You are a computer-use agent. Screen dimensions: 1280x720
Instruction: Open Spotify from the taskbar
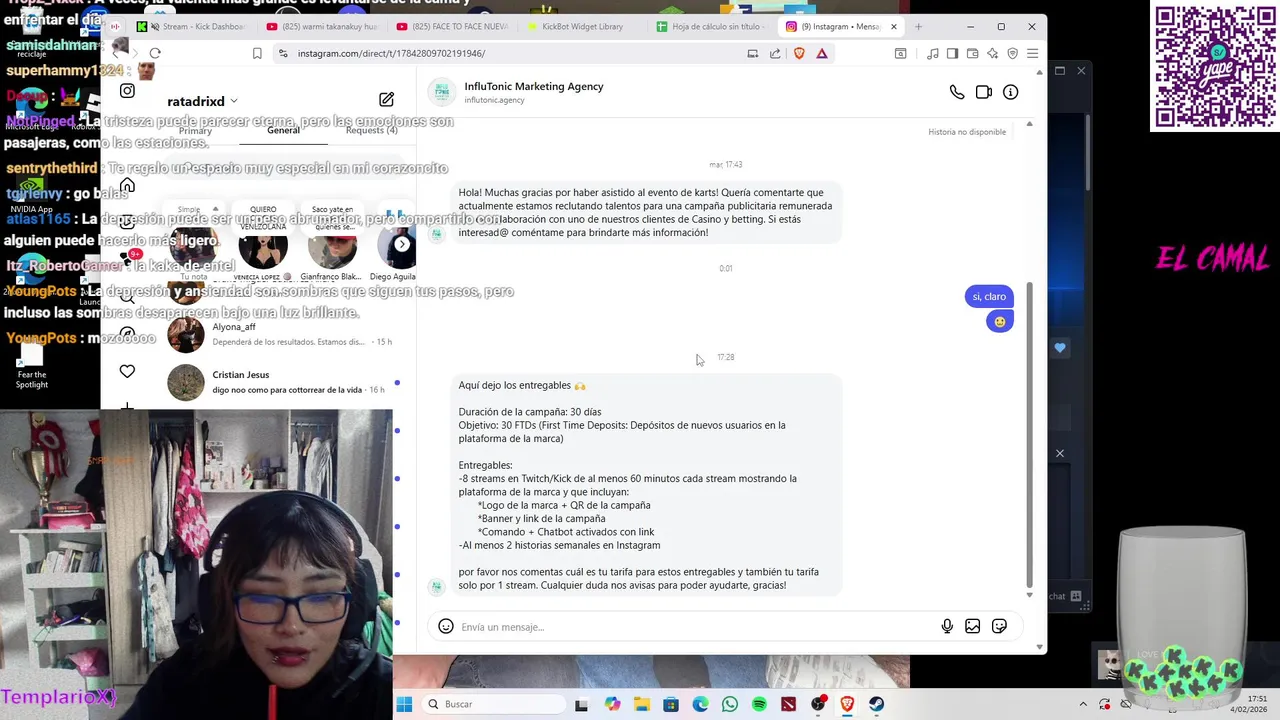759,704
